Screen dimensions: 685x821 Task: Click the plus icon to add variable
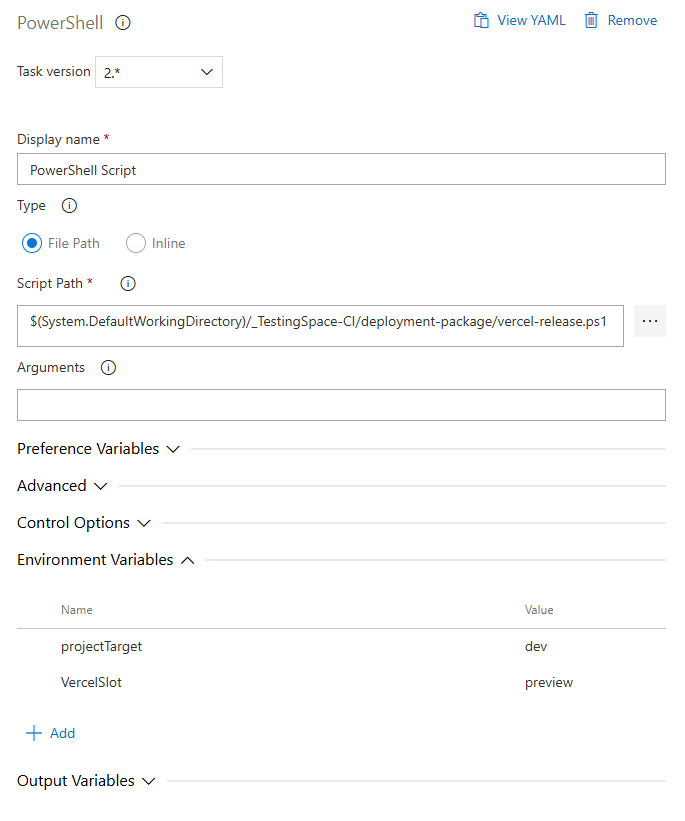(34, 733)
